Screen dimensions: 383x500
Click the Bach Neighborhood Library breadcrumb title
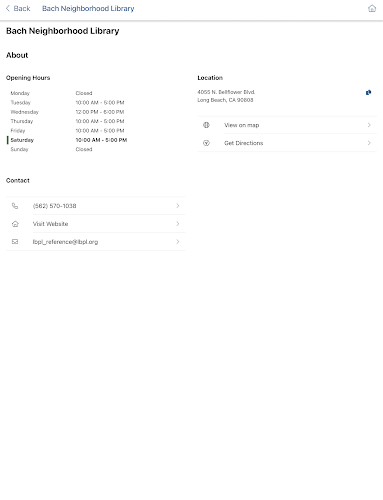pyautogui.click(x=88, y=8)
